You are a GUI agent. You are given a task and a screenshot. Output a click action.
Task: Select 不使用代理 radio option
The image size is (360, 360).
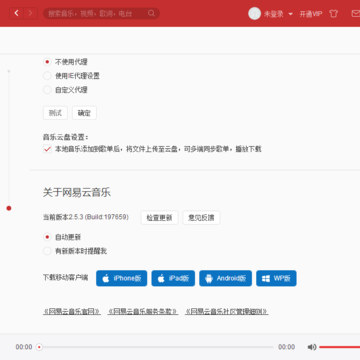(x=47, y=62)
